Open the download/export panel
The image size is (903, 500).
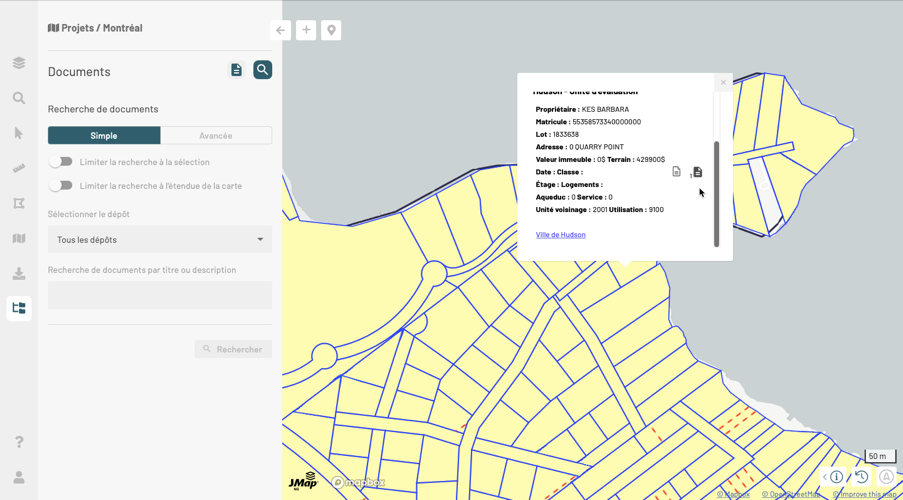[x=19, y=273]
